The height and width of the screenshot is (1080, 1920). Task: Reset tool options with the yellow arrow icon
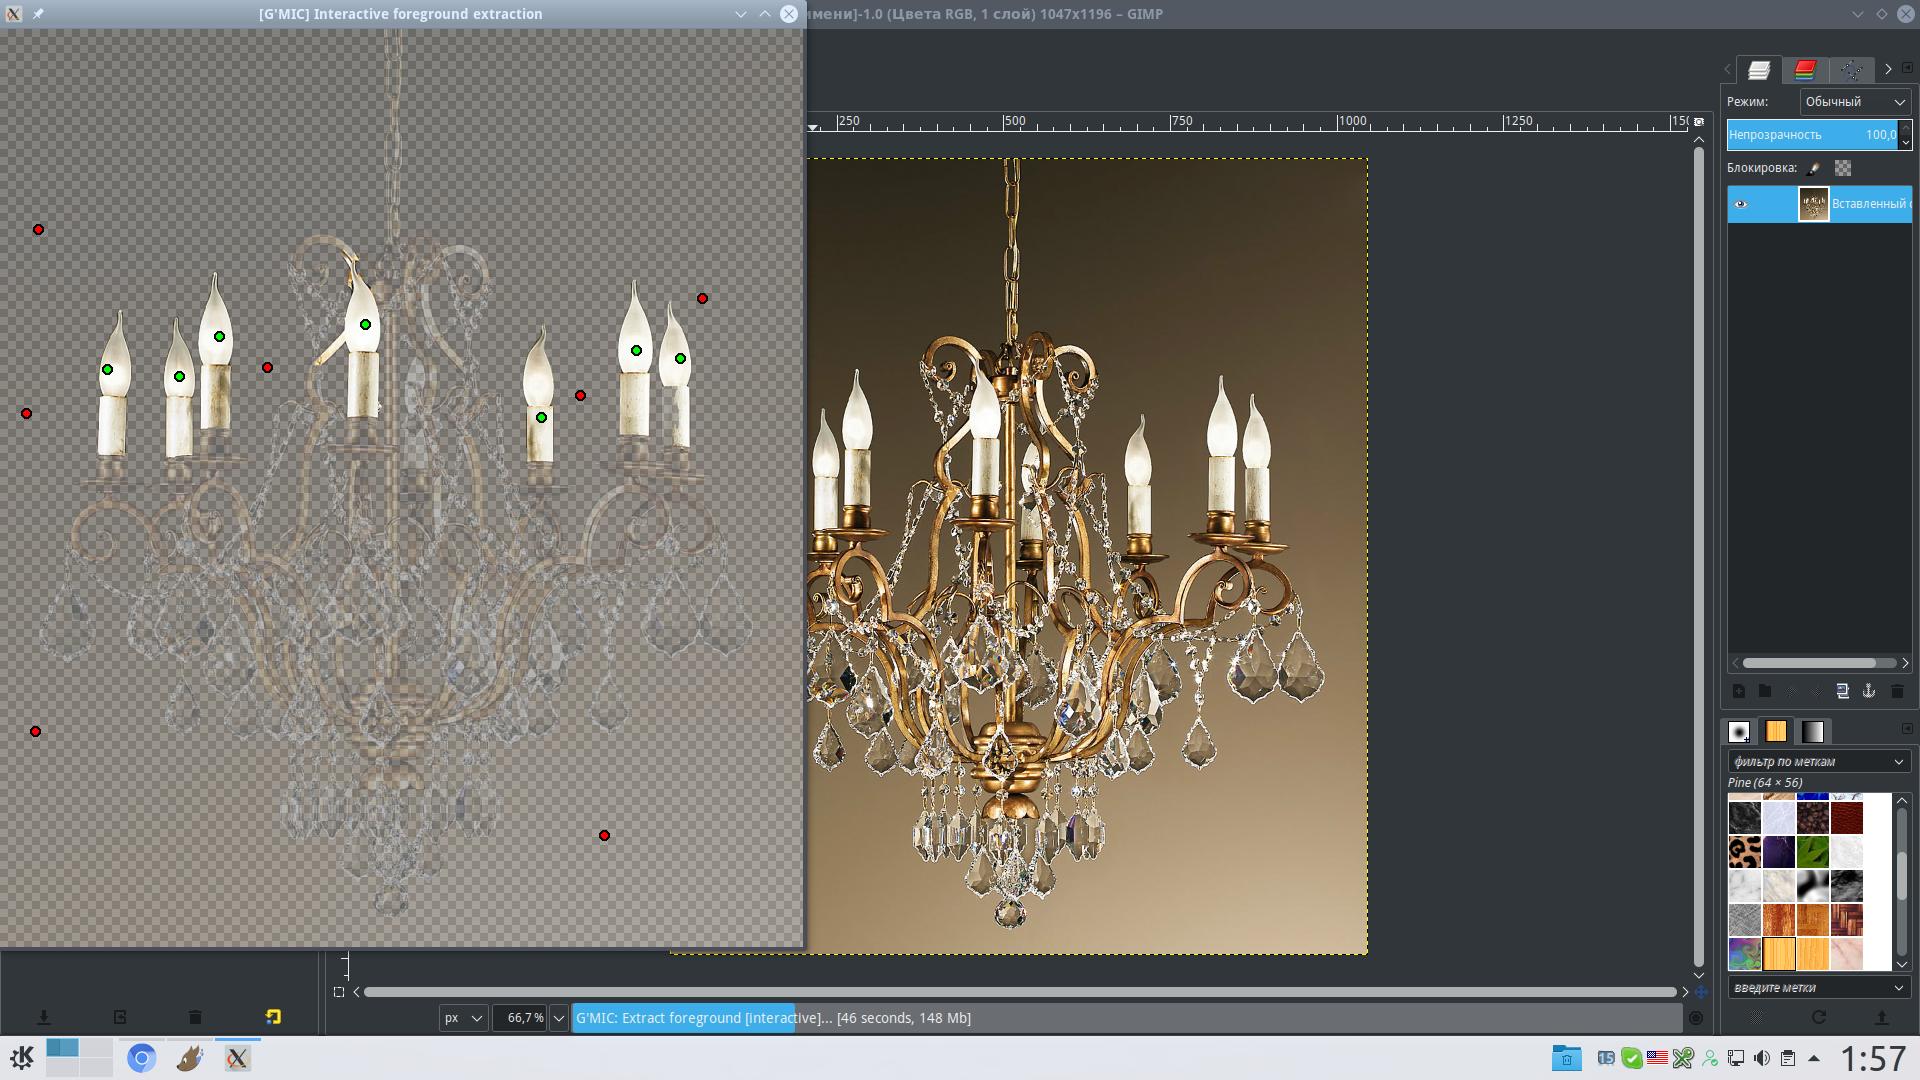(x=273, y=1017)
